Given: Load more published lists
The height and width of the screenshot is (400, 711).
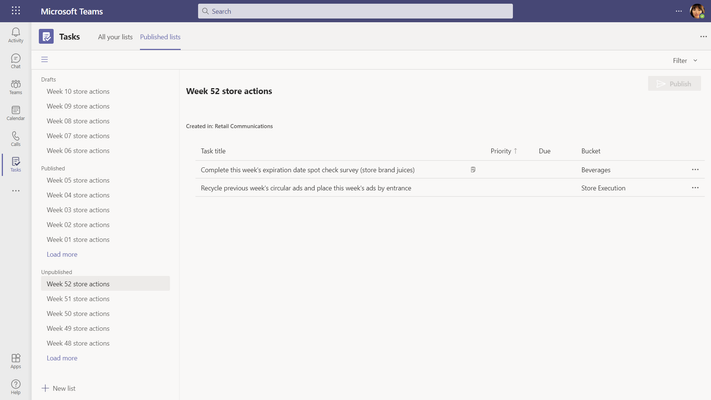Looking at the screenshot, I should [x=62, y=254].
